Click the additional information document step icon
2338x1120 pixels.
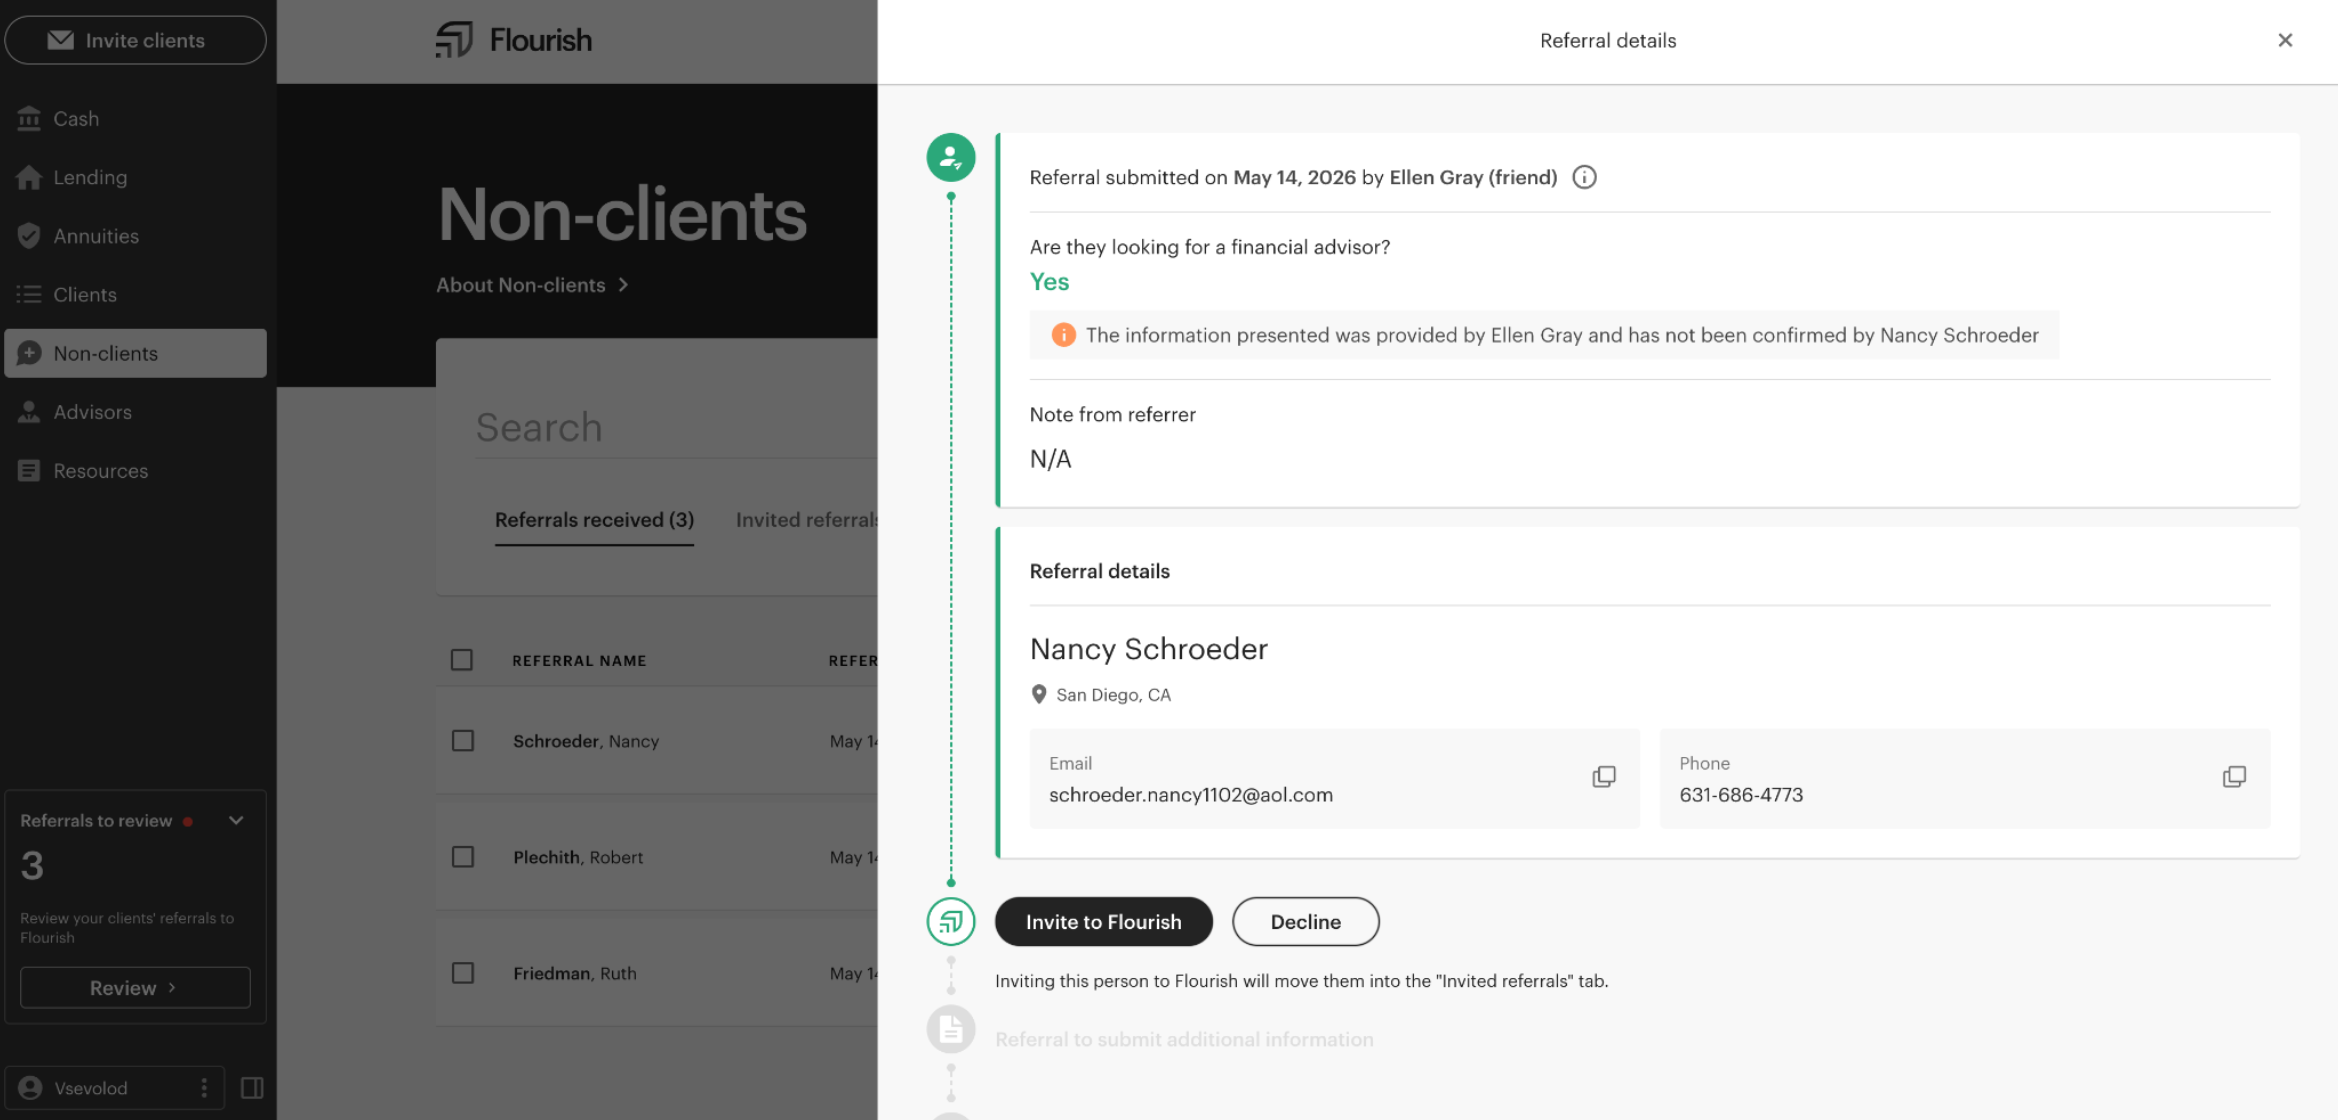pos(951,1029)
